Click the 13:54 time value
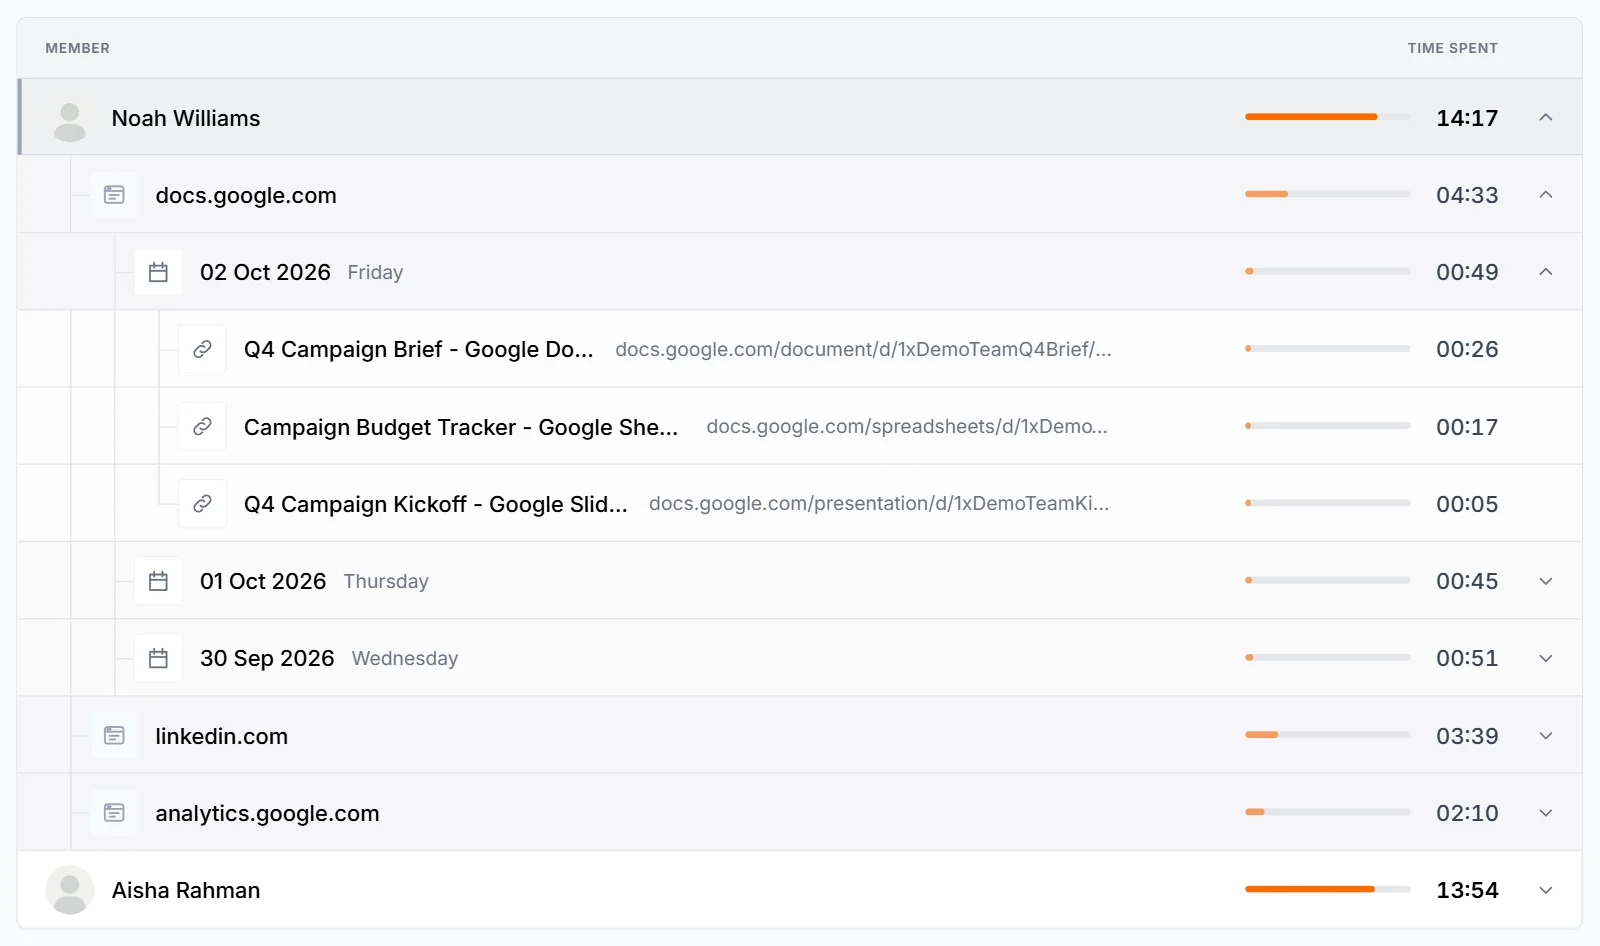Viewport: 1600px width, 946px height. 1467,890
